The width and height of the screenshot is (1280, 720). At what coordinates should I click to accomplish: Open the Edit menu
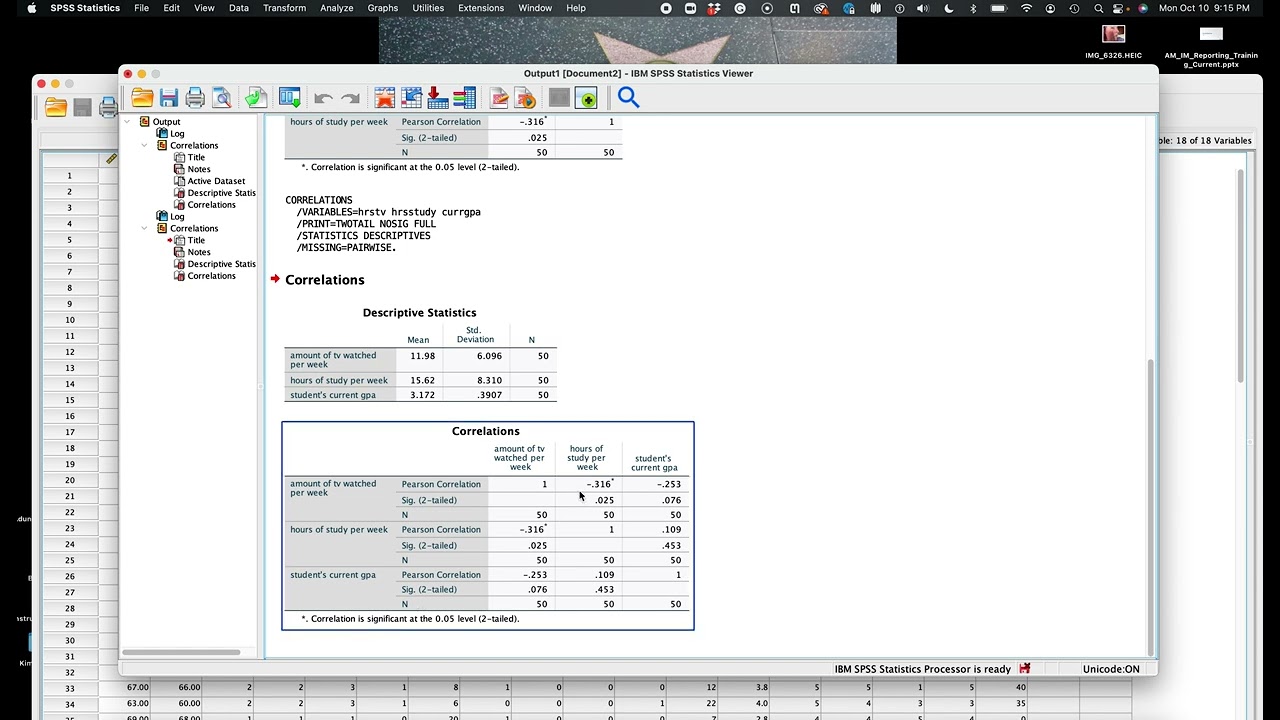[172, 8]
